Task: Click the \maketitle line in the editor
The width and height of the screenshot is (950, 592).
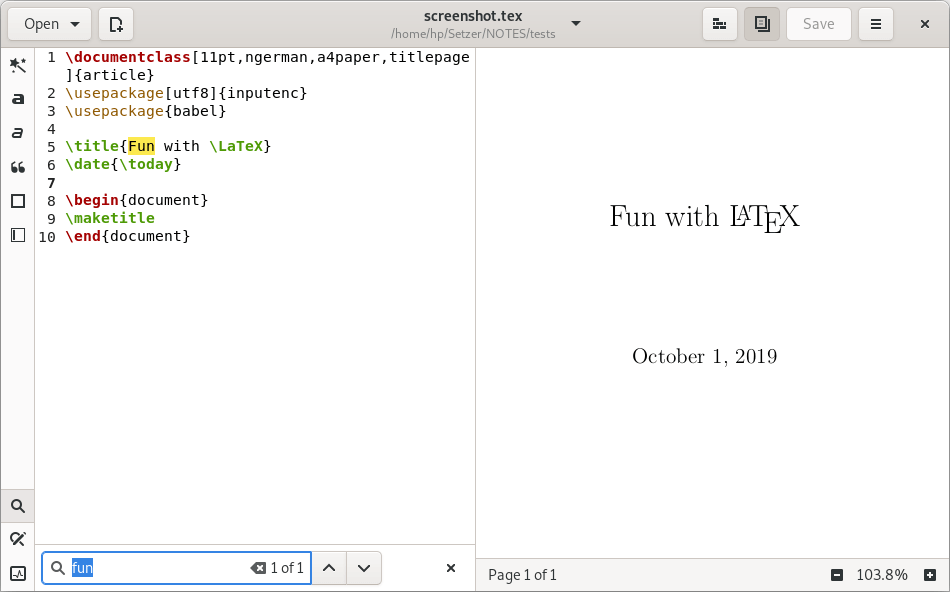Action: tap(110, 218)
